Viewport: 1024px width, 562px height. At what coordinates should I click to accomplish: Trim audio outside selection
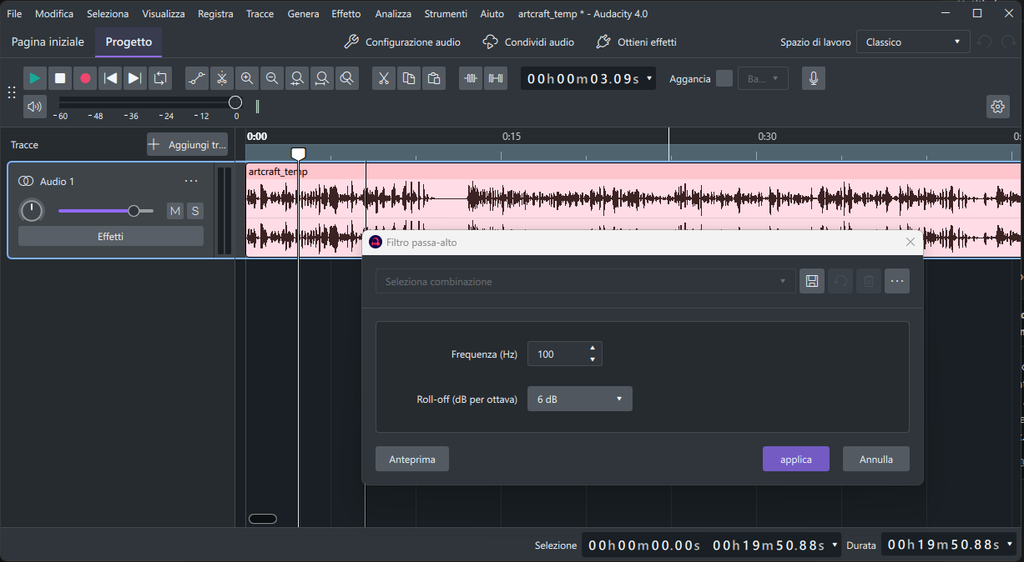(471, 78)
